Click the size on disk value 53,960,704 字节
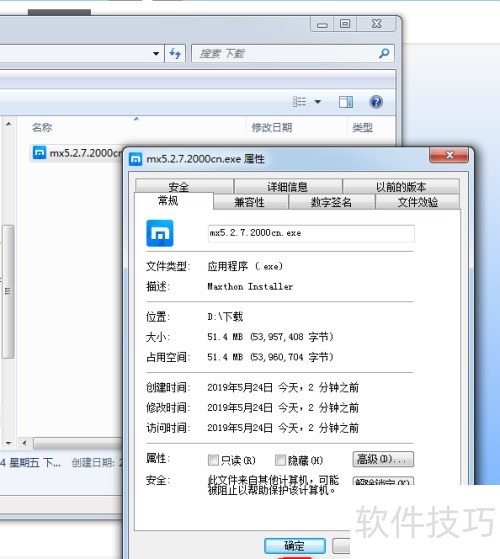500x559 pixels. click(x=292, y=357)
